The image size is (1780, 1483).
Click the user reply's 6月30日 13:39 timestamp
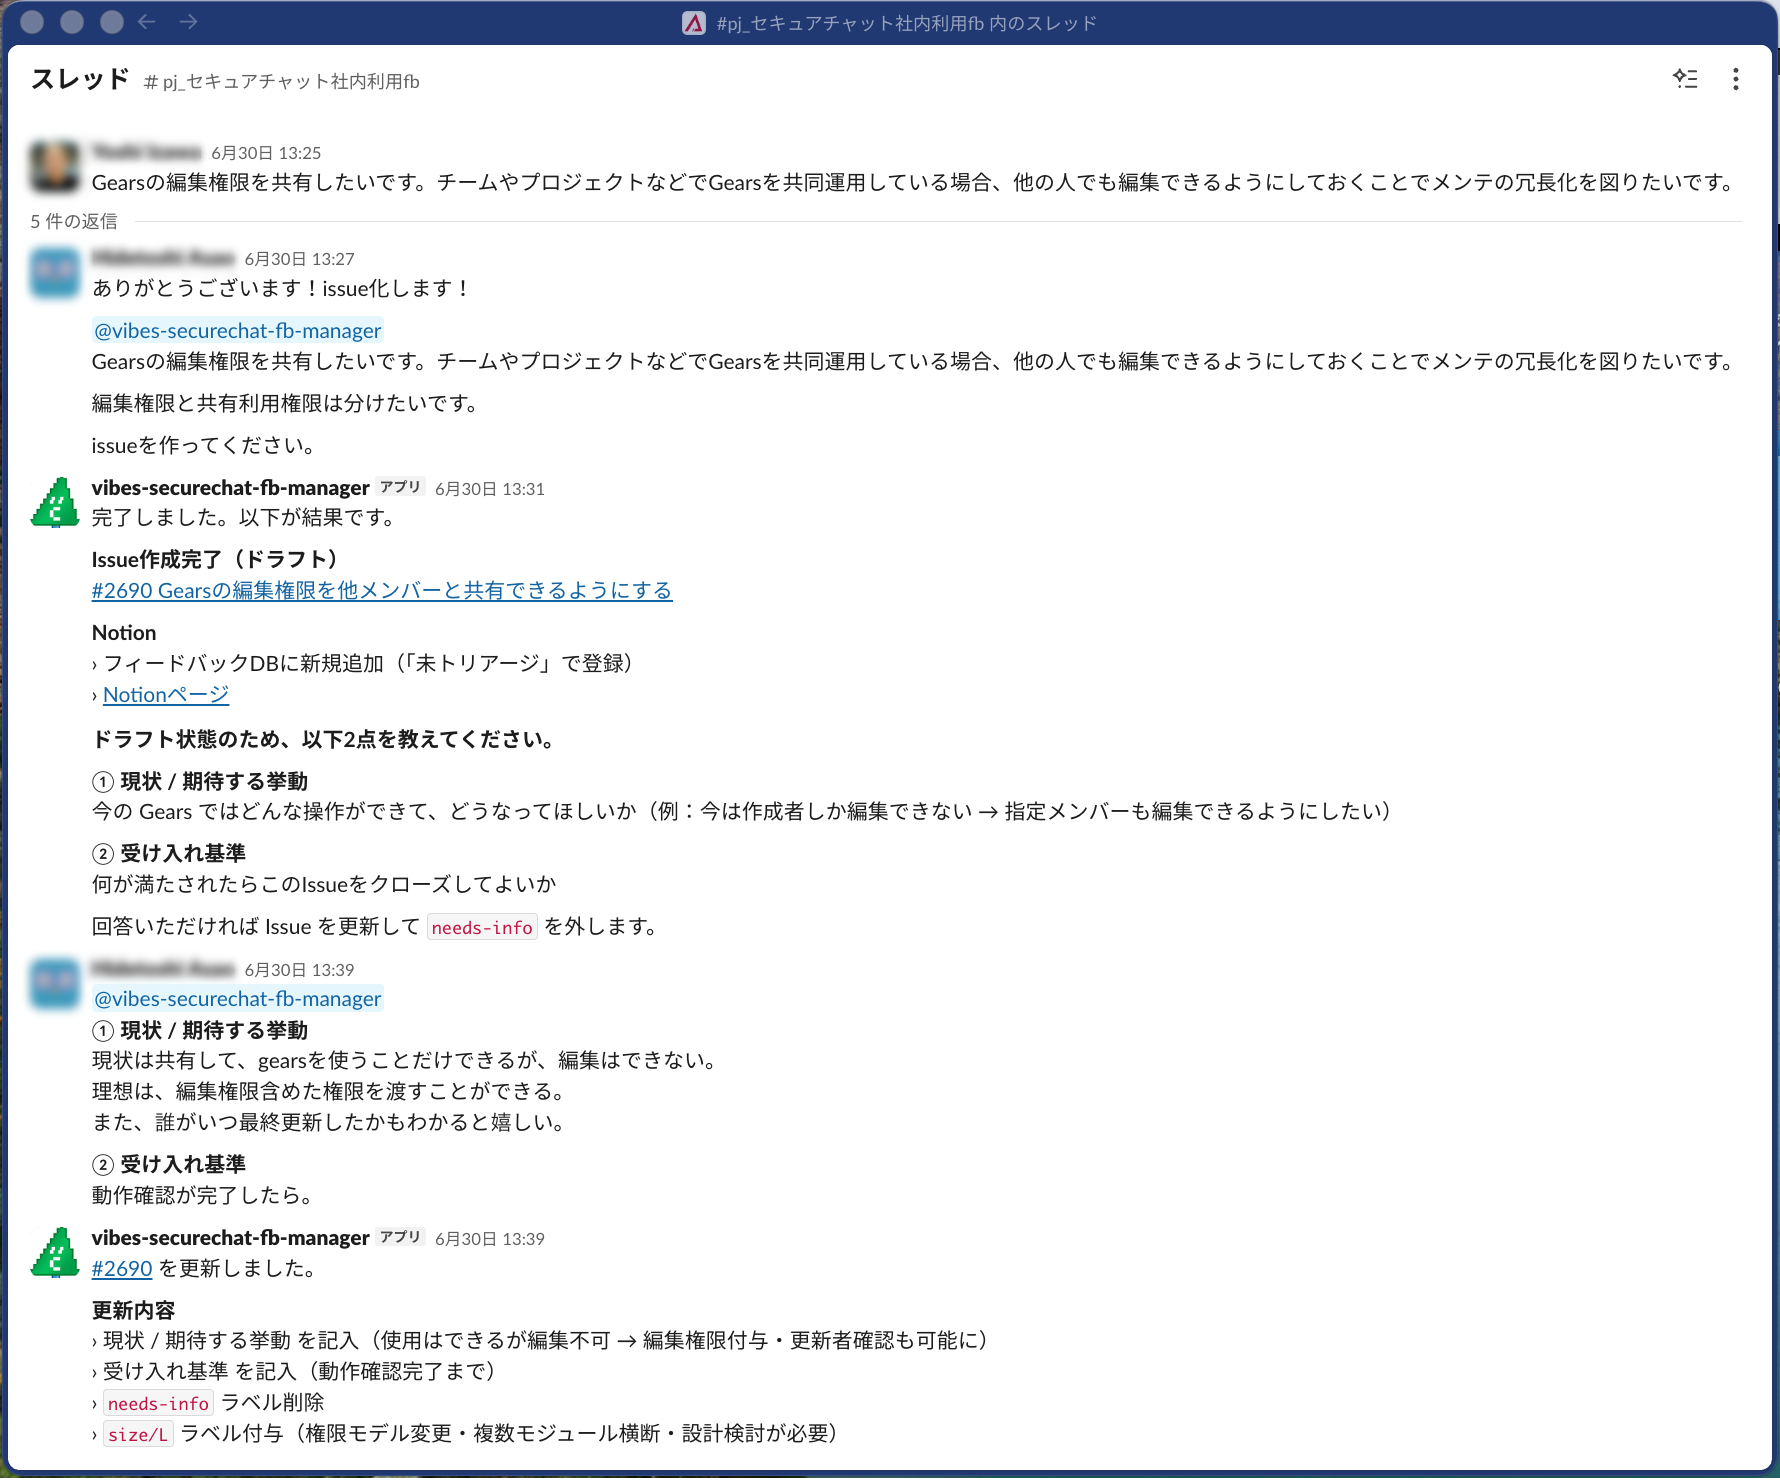[300, 970]
